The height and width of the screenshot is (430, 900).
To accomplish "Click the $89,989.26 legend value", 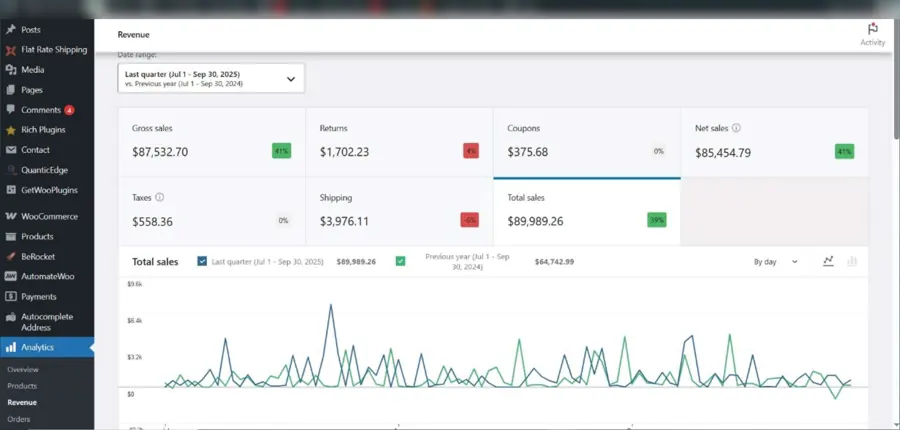I will (x=356, y=262).
